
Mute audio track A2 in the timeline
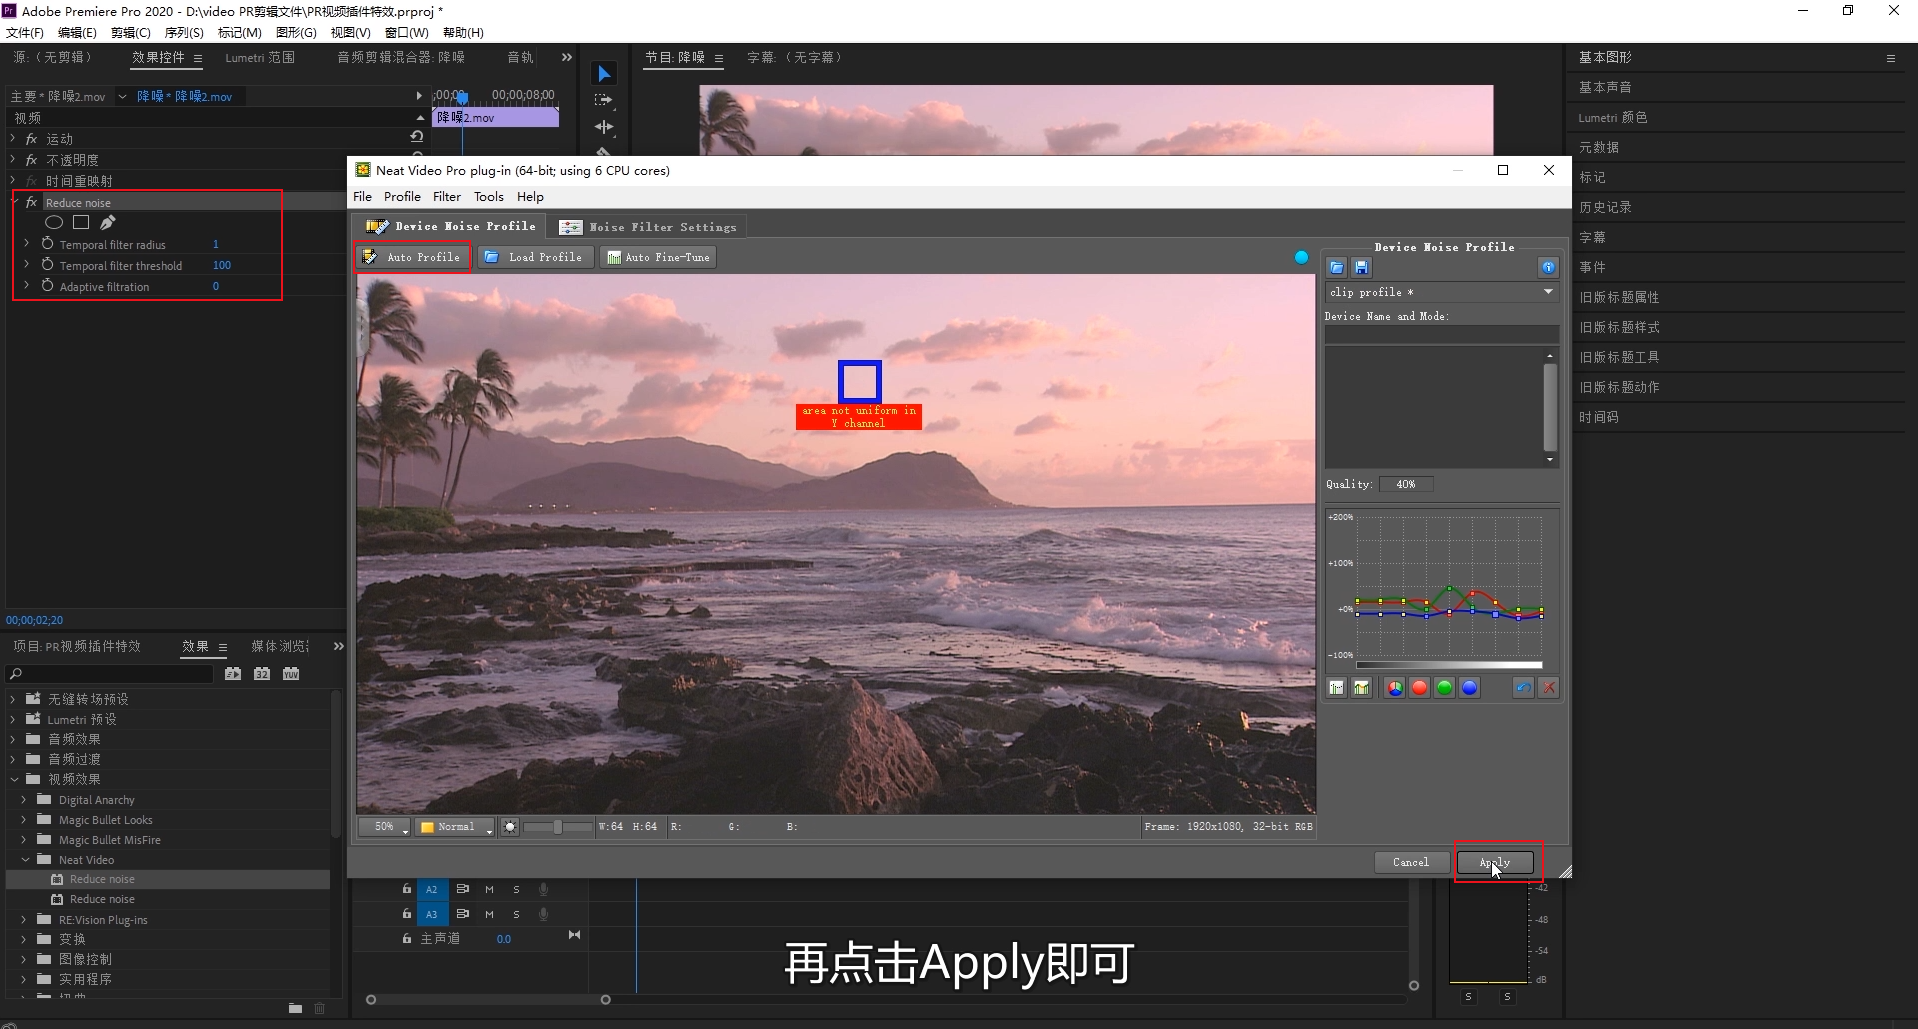489,888
